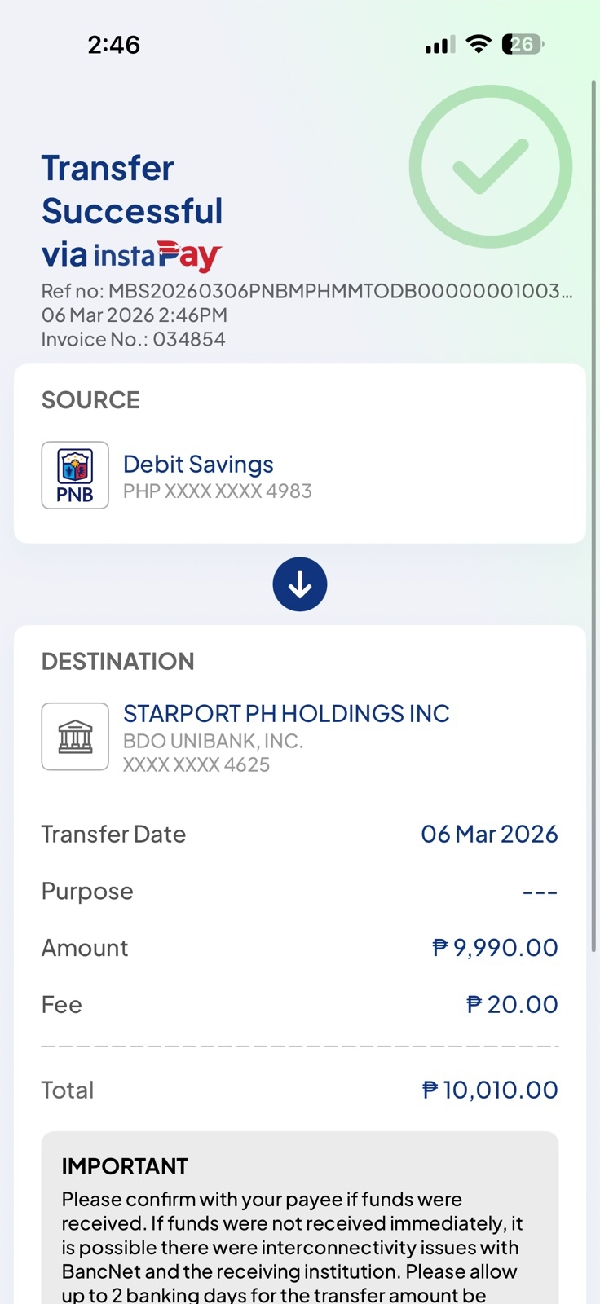Tap the Fee value ₱20.00
Viewport: 600px width, 1304px height.
pos(511,1005)
